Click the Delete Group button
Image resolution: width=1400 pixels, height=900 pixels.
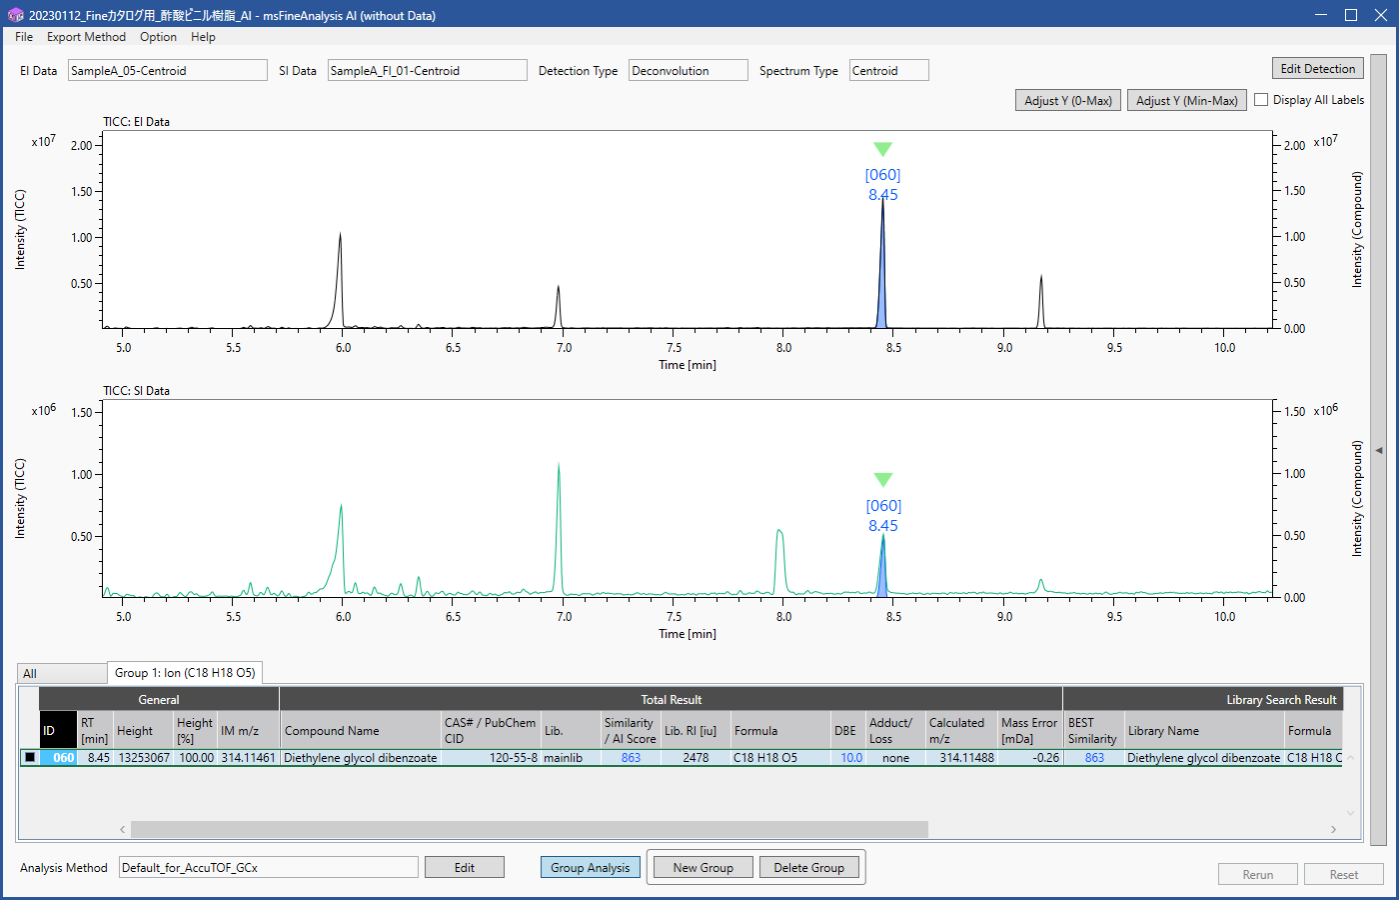coord(809,867)
